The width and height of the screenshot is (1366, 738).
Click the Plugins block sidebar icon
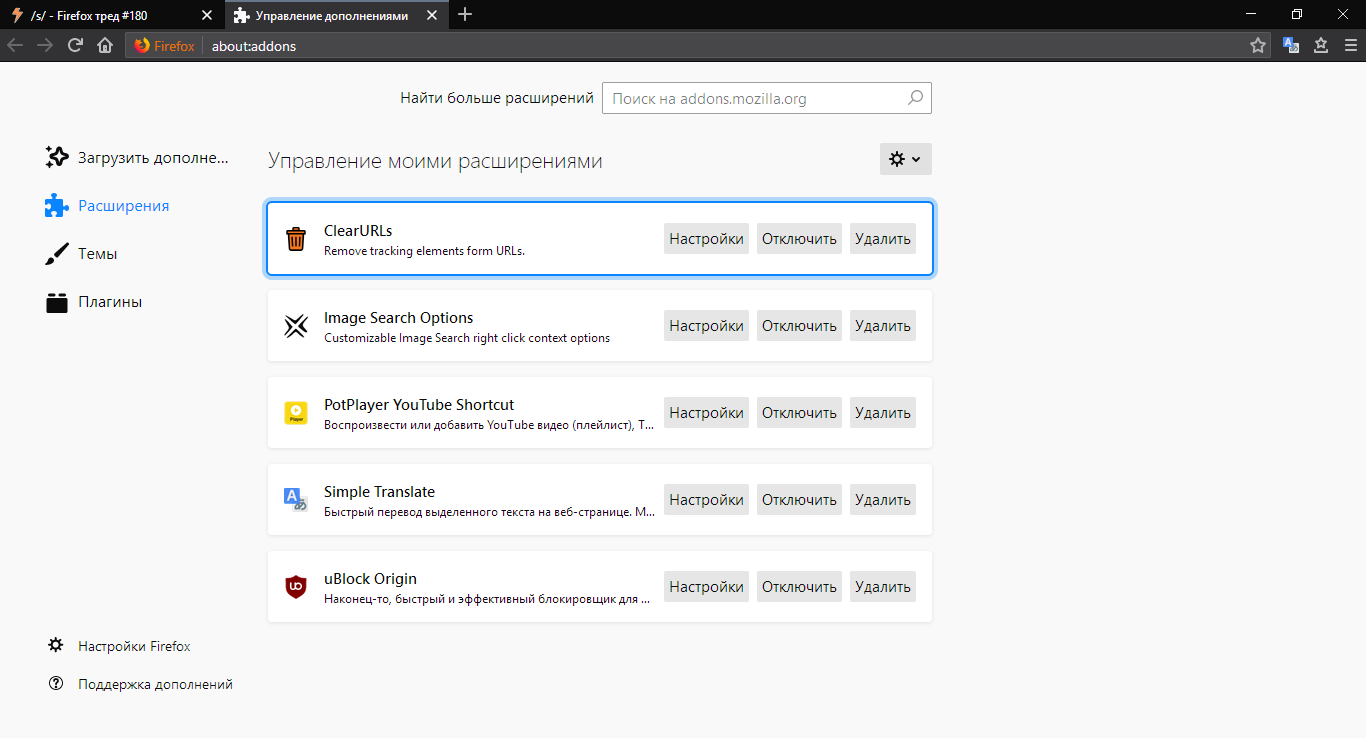click(57, 302)
